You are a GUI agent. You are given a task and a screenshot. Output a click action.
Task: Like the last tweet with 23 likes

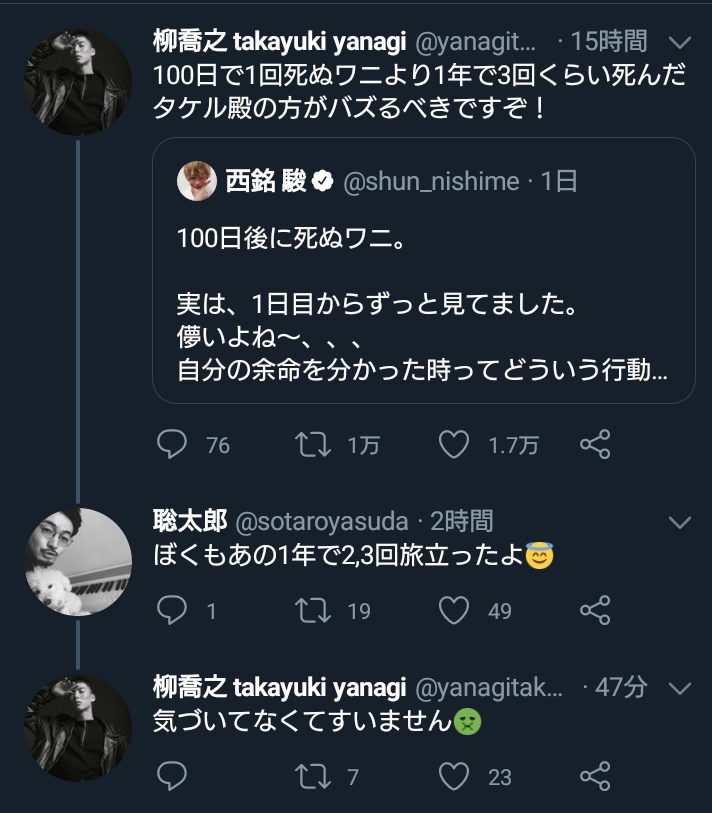[x=455, y=776]
